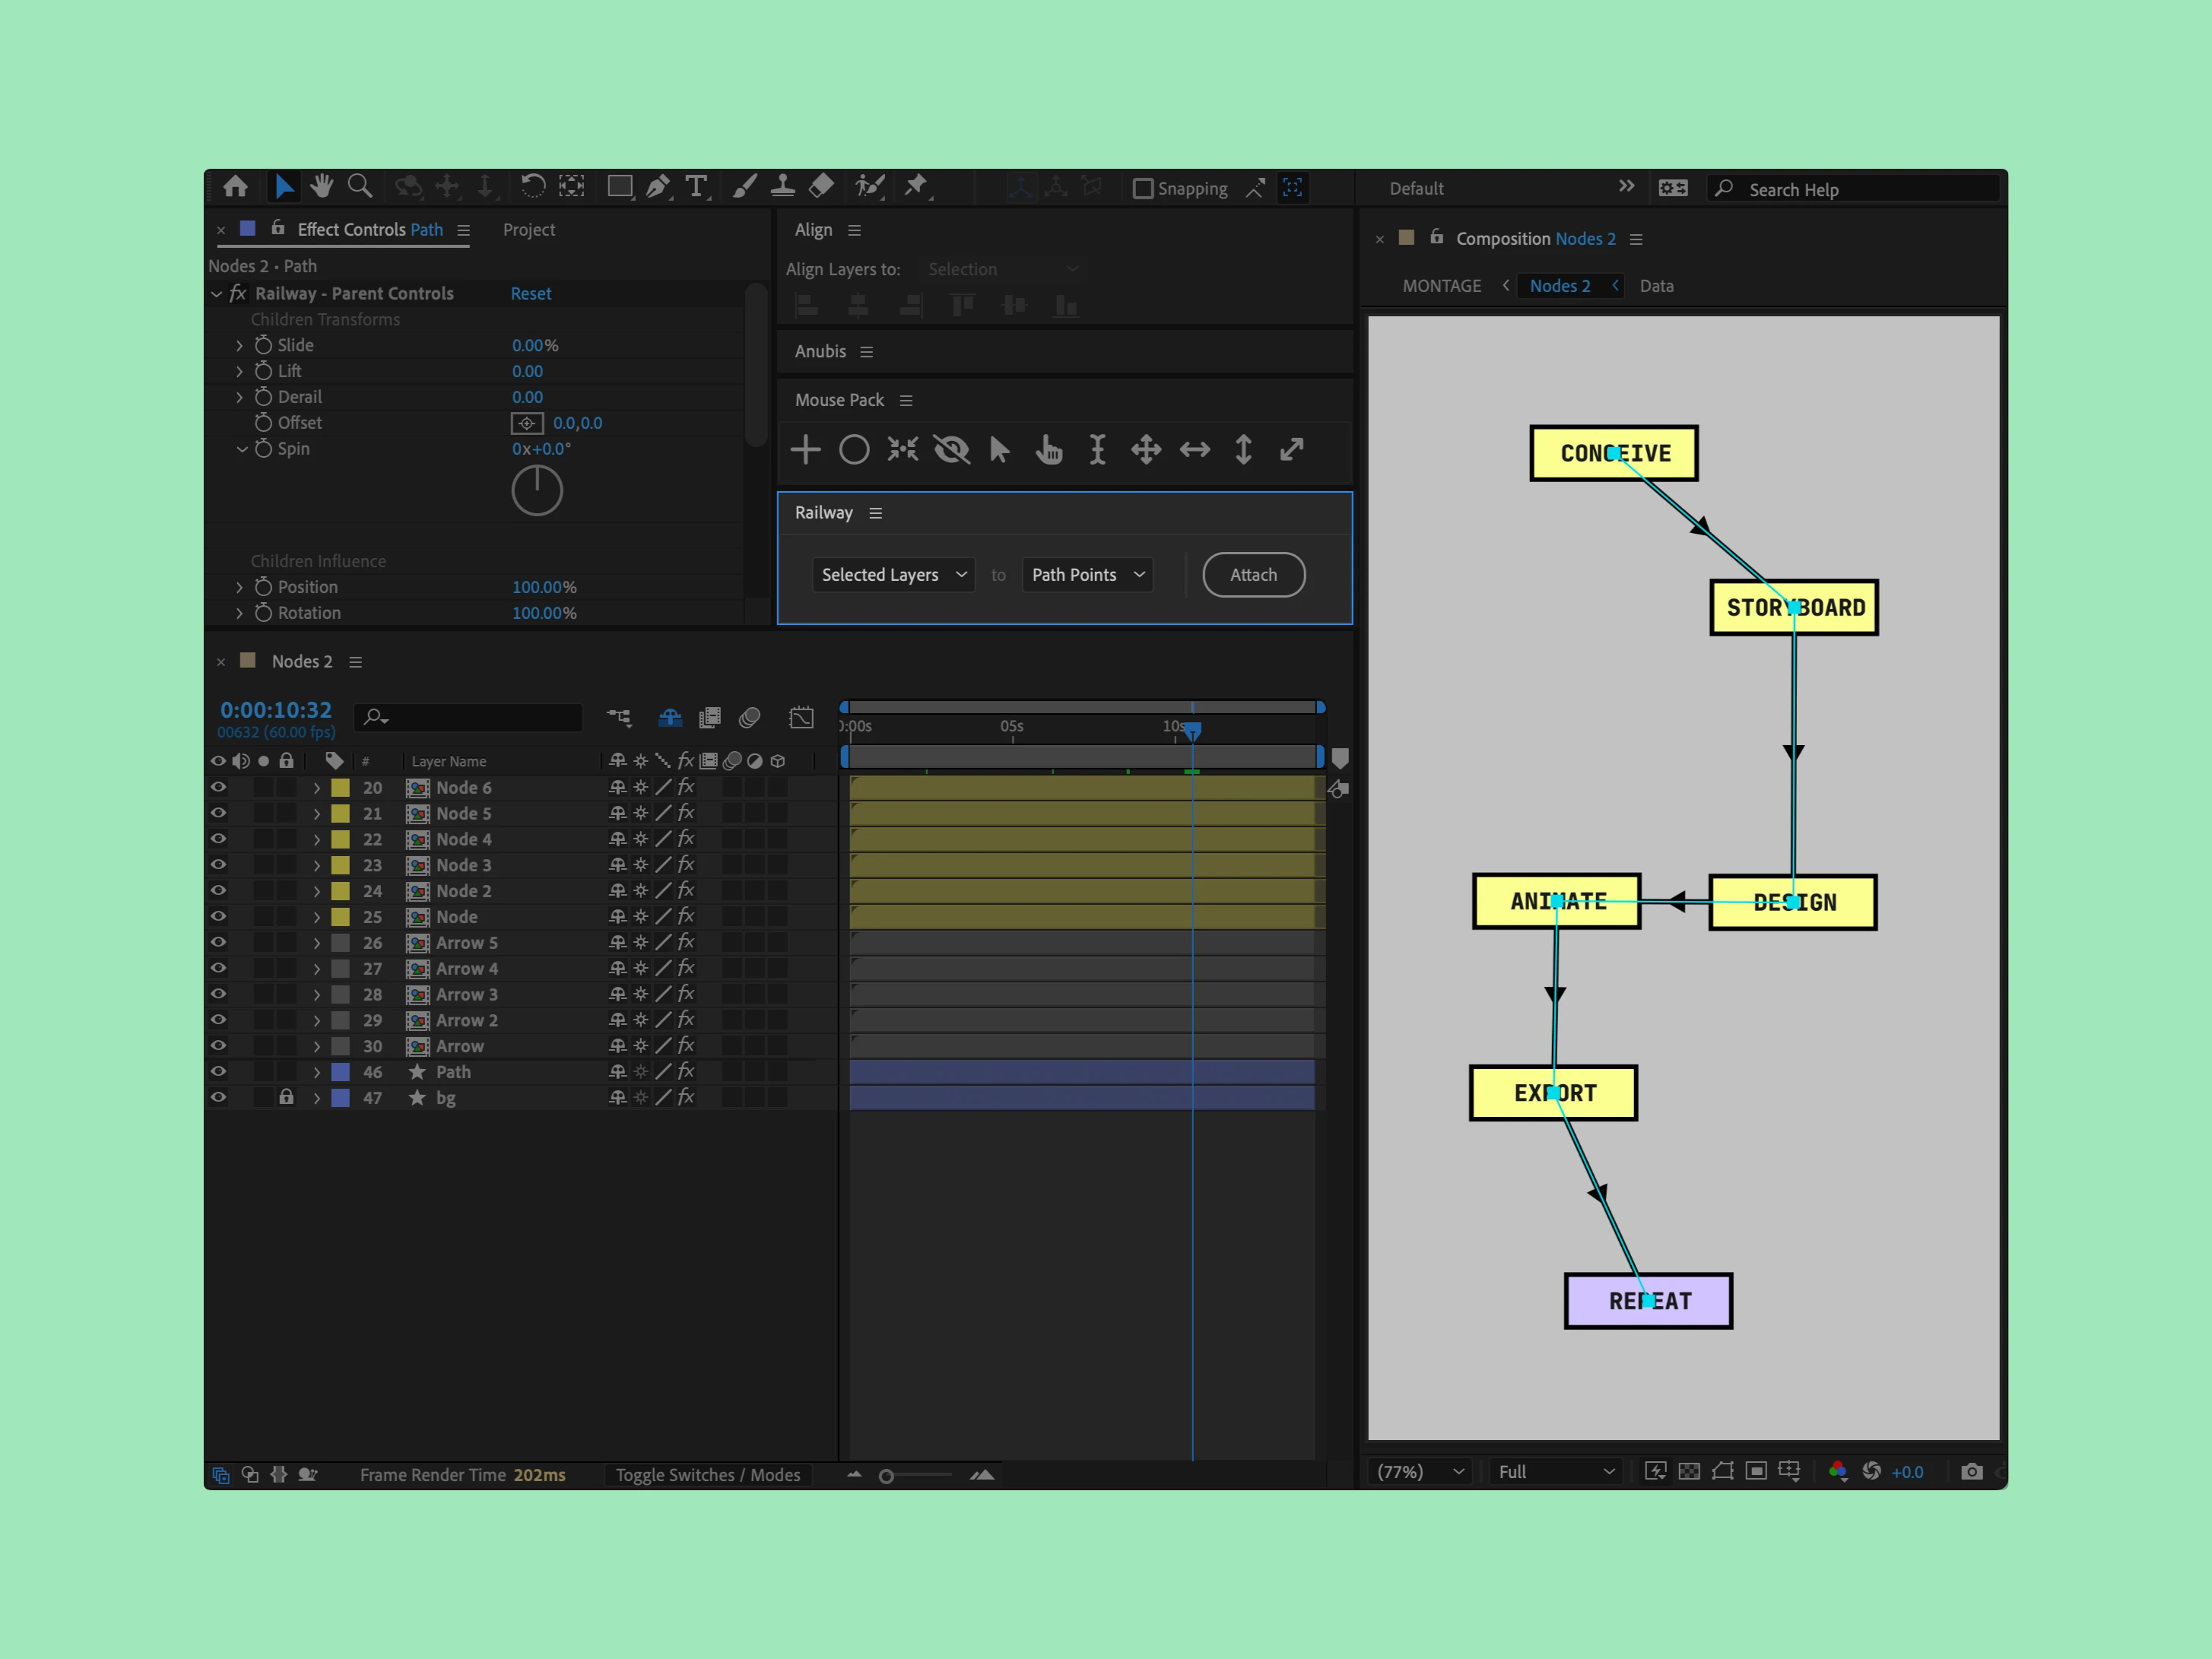The image size is (2212, 1659).
Task: Reset the Railway Parent Controls effect
Action: coord(530,293)
